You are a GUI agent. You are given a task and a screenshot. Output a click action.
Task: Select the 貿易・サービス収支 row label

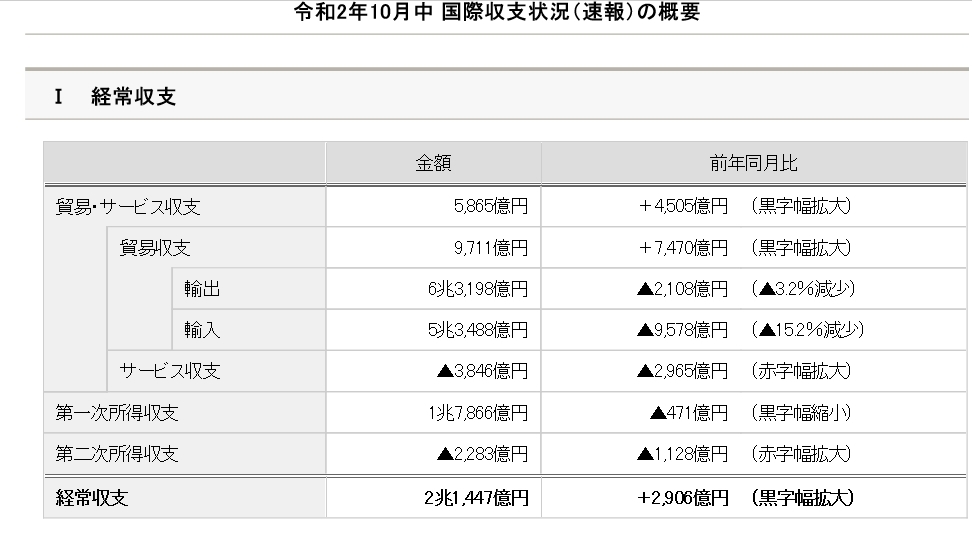point(128,207)
